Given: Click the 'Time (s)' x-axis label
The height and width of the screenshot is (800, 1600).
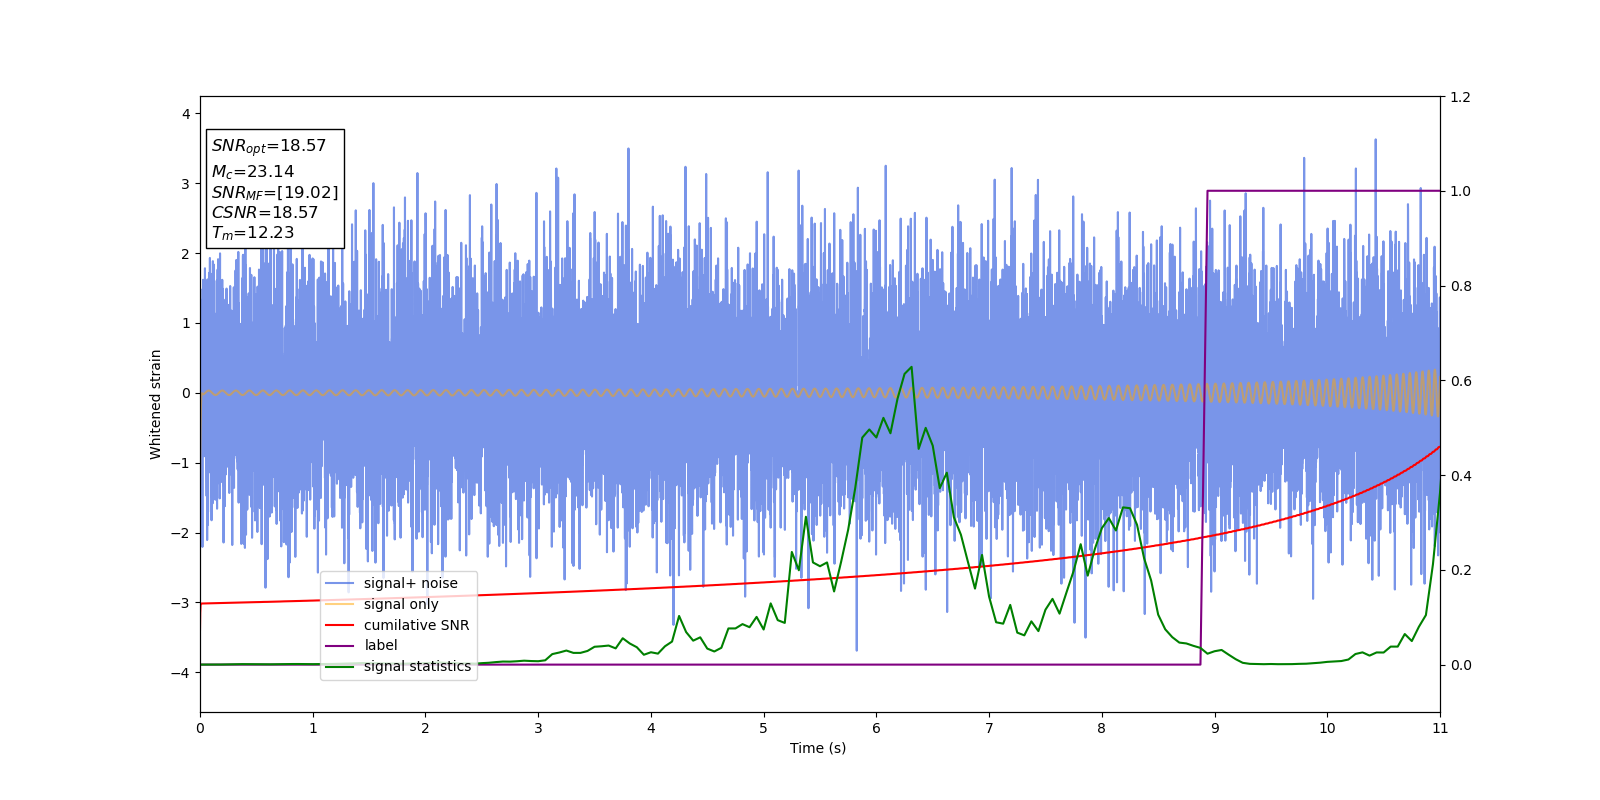Looking at the screenshot, I should click(818, 748).
